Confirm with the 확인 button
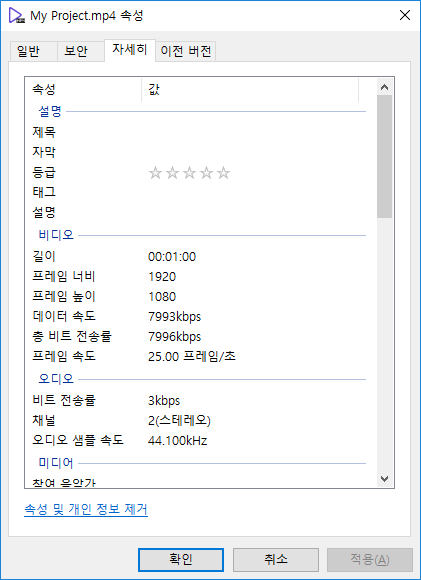This screenshot has height=580, width=421. pyautogui.click(x=181, y=560)
